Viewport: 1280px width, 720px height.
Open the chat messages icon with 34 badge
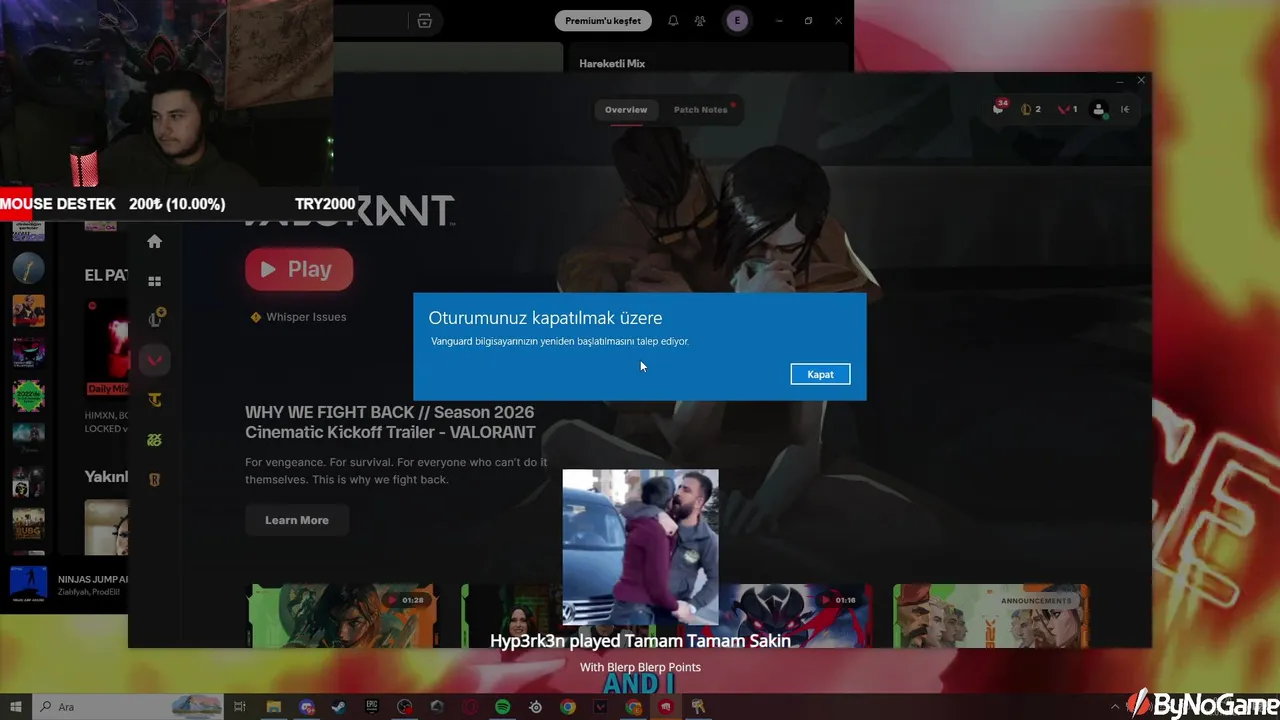[x=999, y=108]
